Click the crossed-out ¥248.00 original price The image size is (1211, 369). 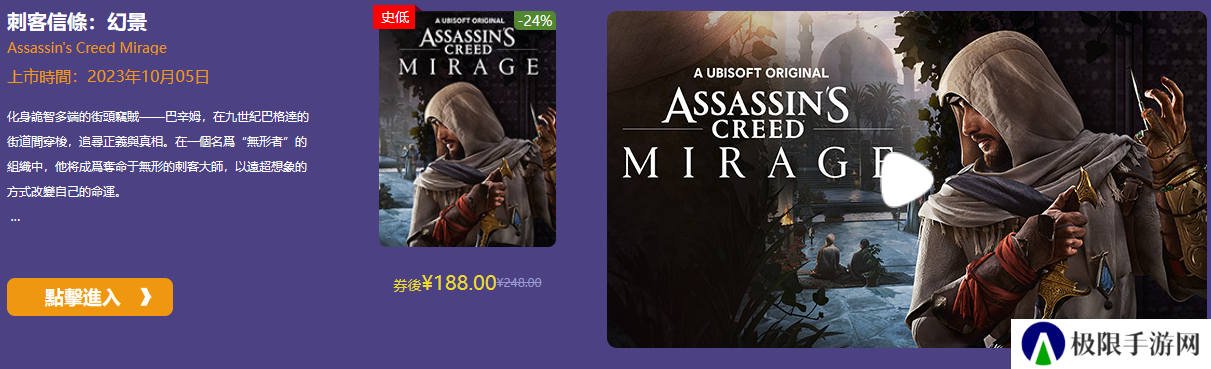[x=519, y=283]
